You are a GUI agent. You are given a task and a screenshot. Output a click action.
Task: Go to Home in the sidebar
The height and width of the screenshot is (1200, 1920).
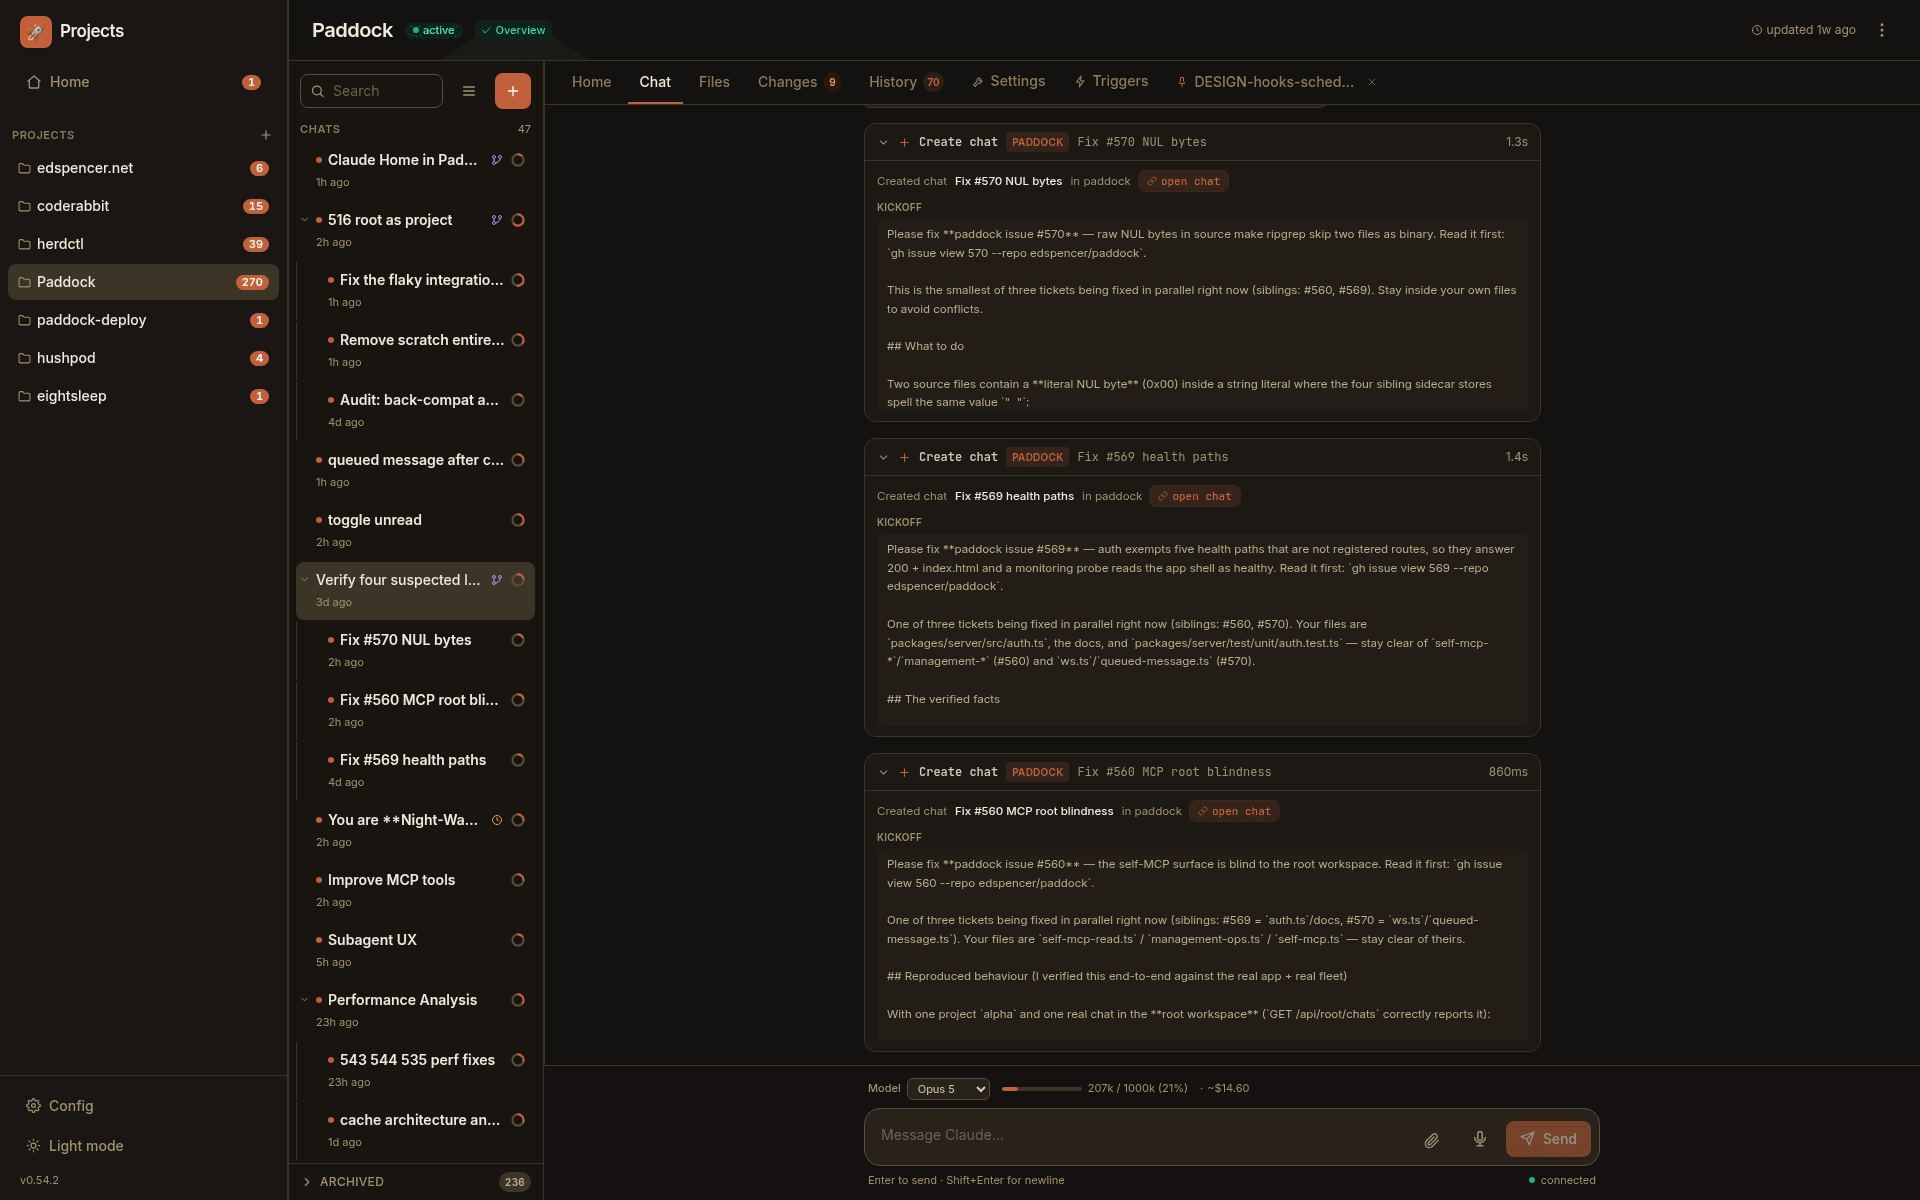[143, 82]
